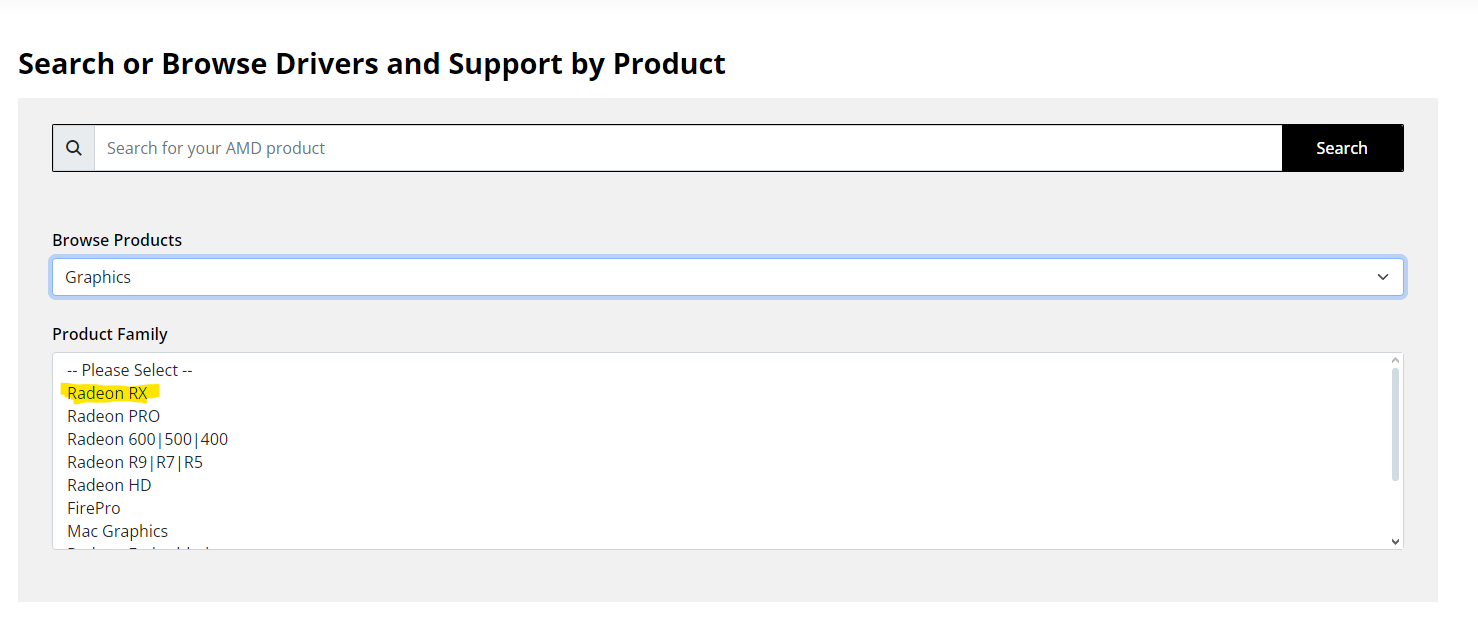Choose Radeon HD product family
The width and height of the screenshot is (1478, 643).
[x=109, y=485]
